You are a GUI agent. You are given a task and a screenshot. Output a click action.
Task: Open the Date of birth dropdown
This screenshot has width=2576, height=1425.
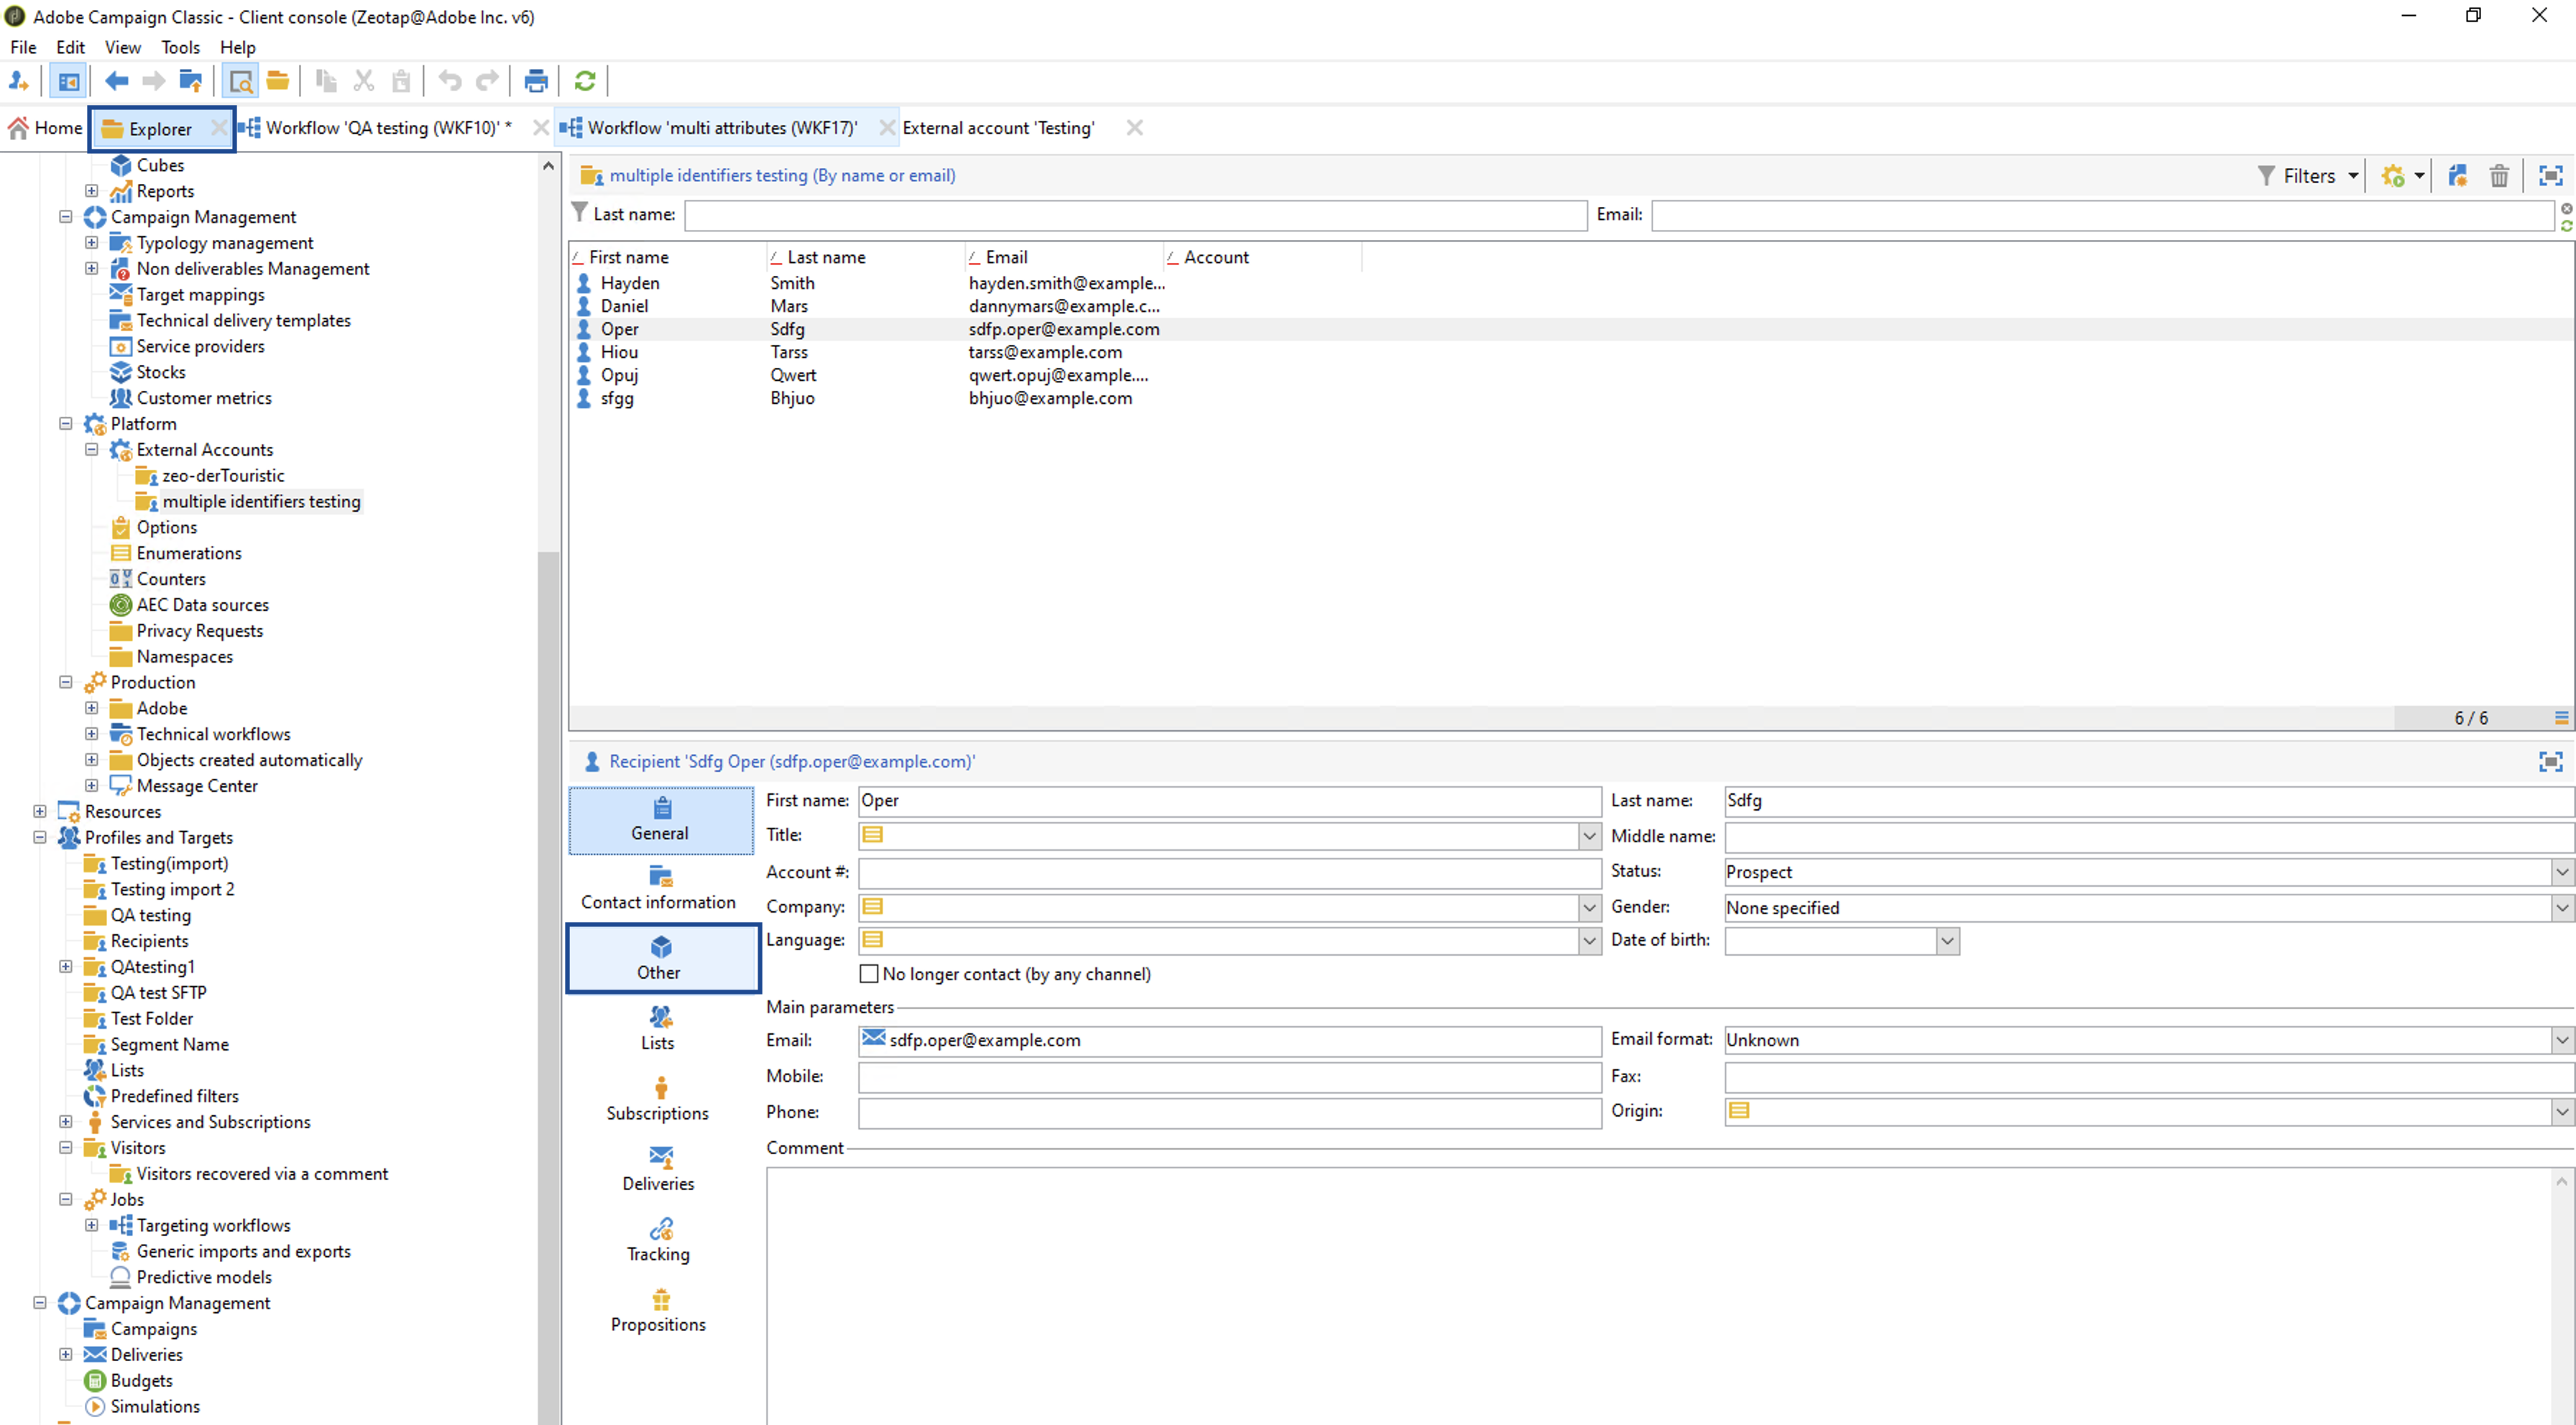(1946, 941)
